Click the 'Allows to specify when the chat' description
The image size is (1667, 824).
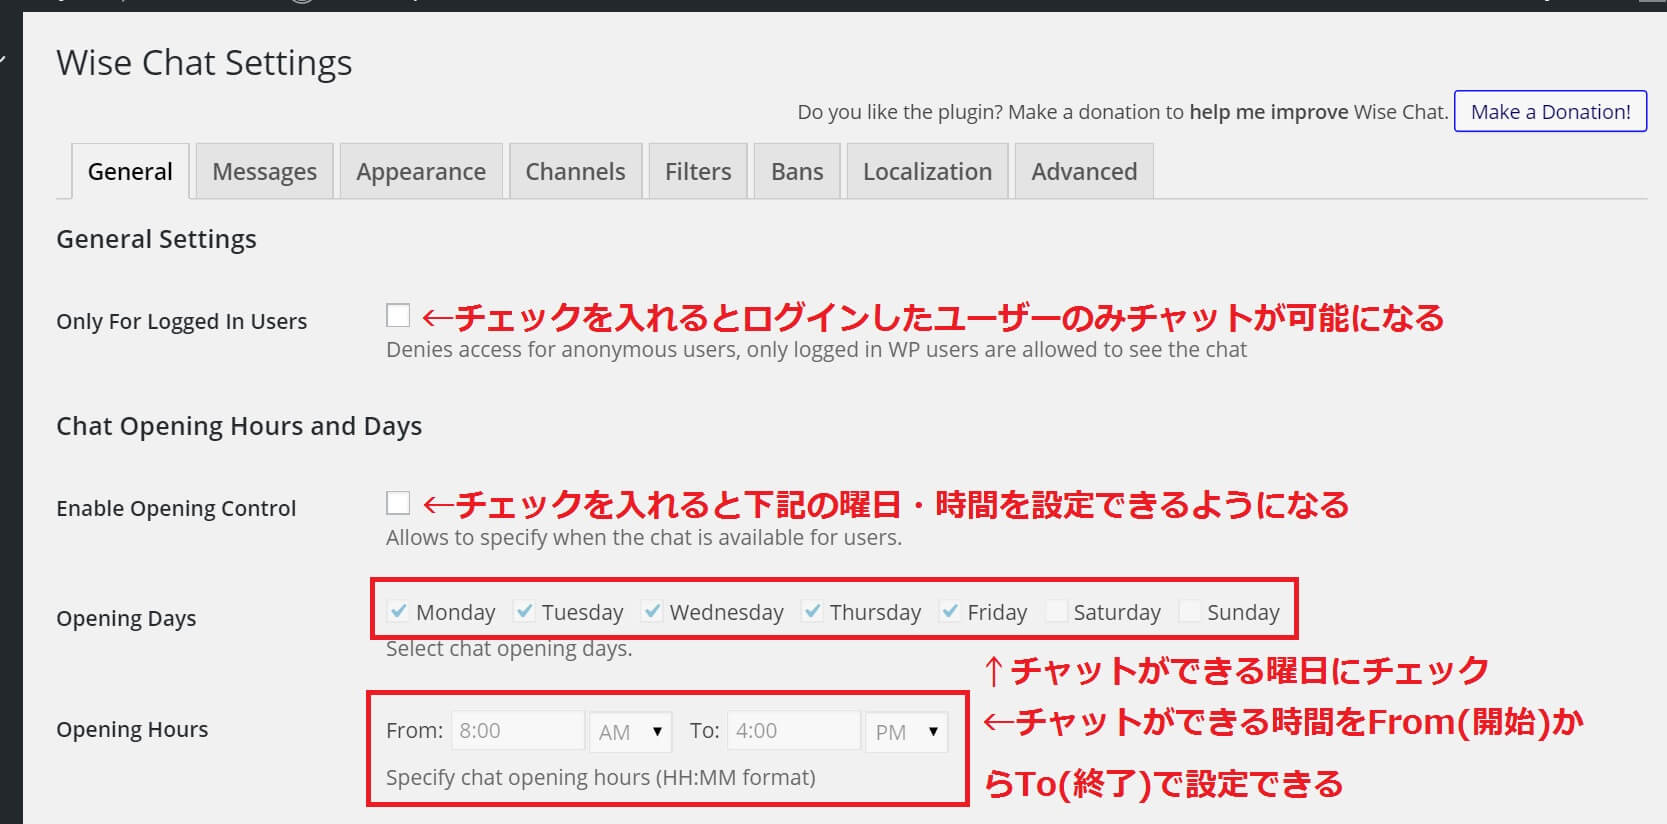[x=644, y=538]
